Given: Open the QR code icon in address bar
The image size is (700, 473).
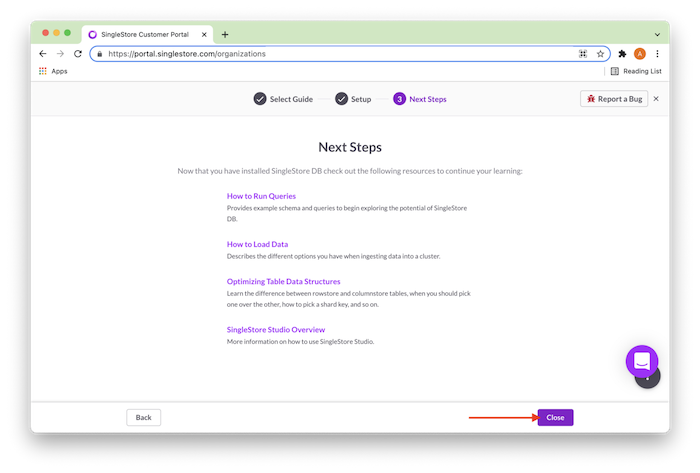Looking at the screenshot, I should 583,54.
